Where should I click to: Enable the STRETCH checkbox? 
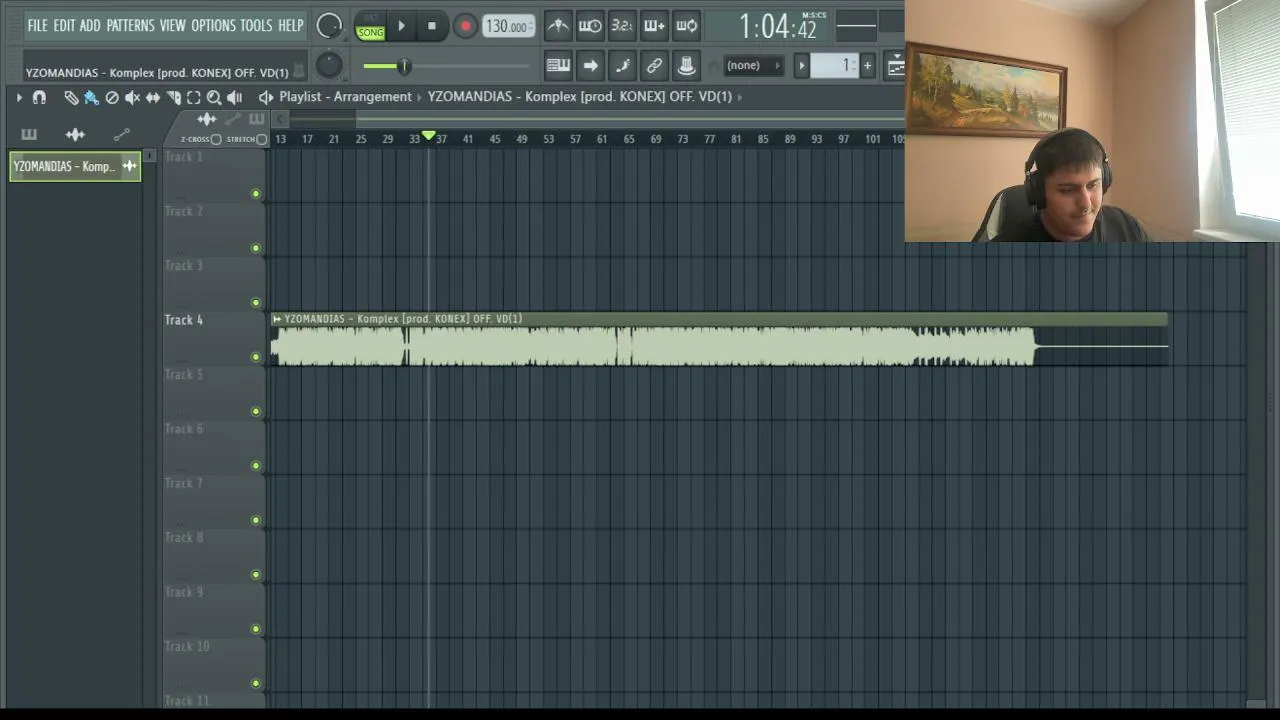coord(262,139)
